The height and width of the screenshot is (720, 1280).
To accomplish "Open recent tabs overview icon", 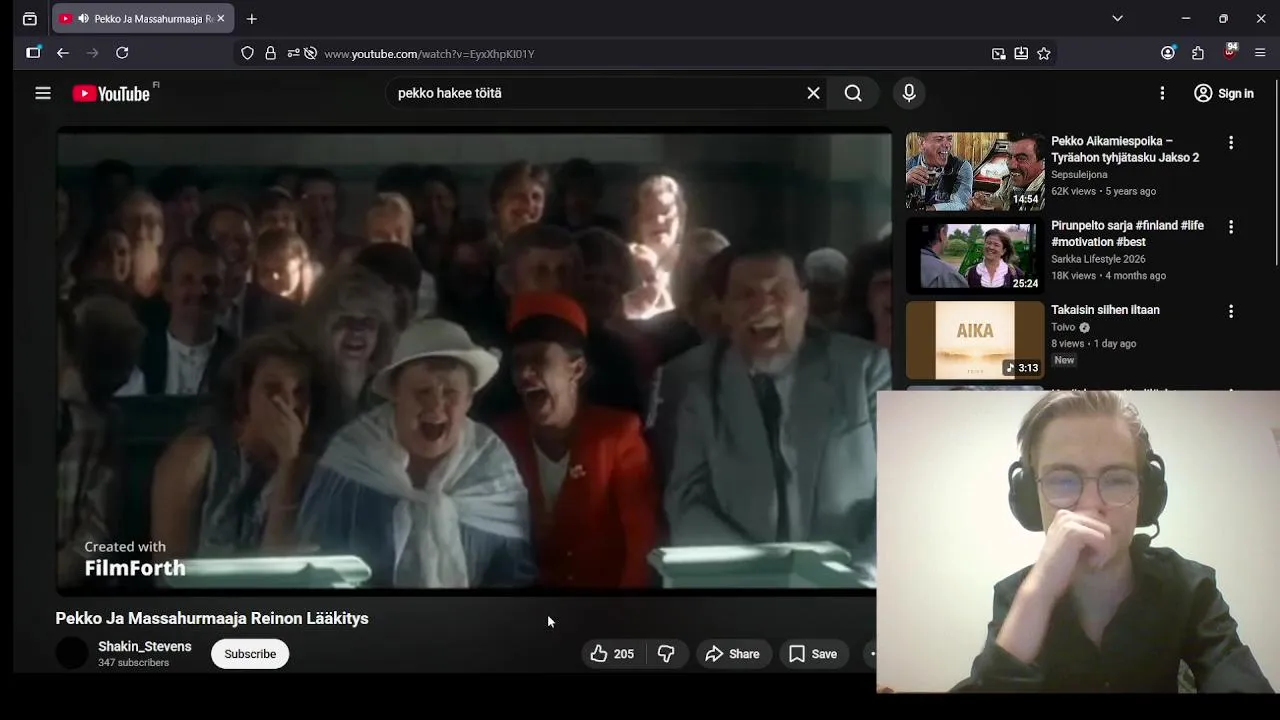I will click(x=29, y=19).
